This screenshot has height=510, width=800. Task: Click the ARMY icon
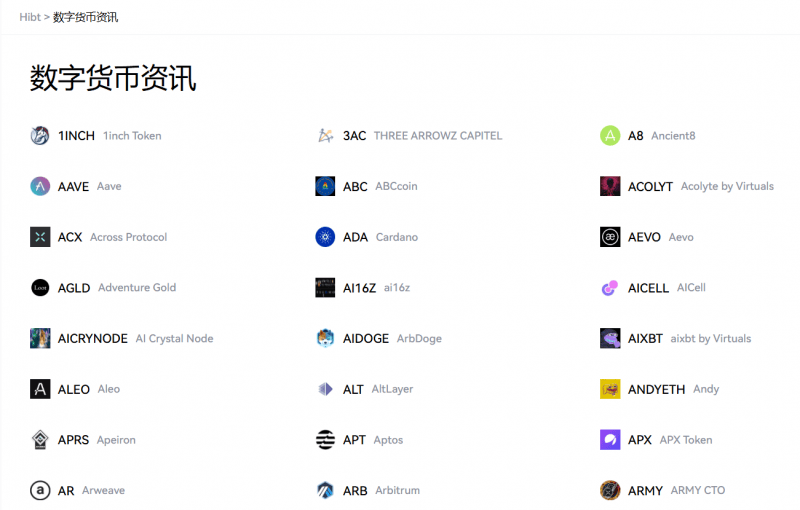610,491
